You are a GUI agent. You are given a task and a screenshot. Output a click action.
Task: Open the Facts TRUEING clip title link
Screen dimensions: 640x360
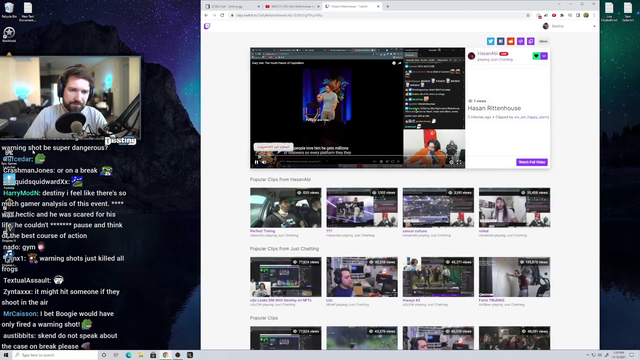(492, 300)
